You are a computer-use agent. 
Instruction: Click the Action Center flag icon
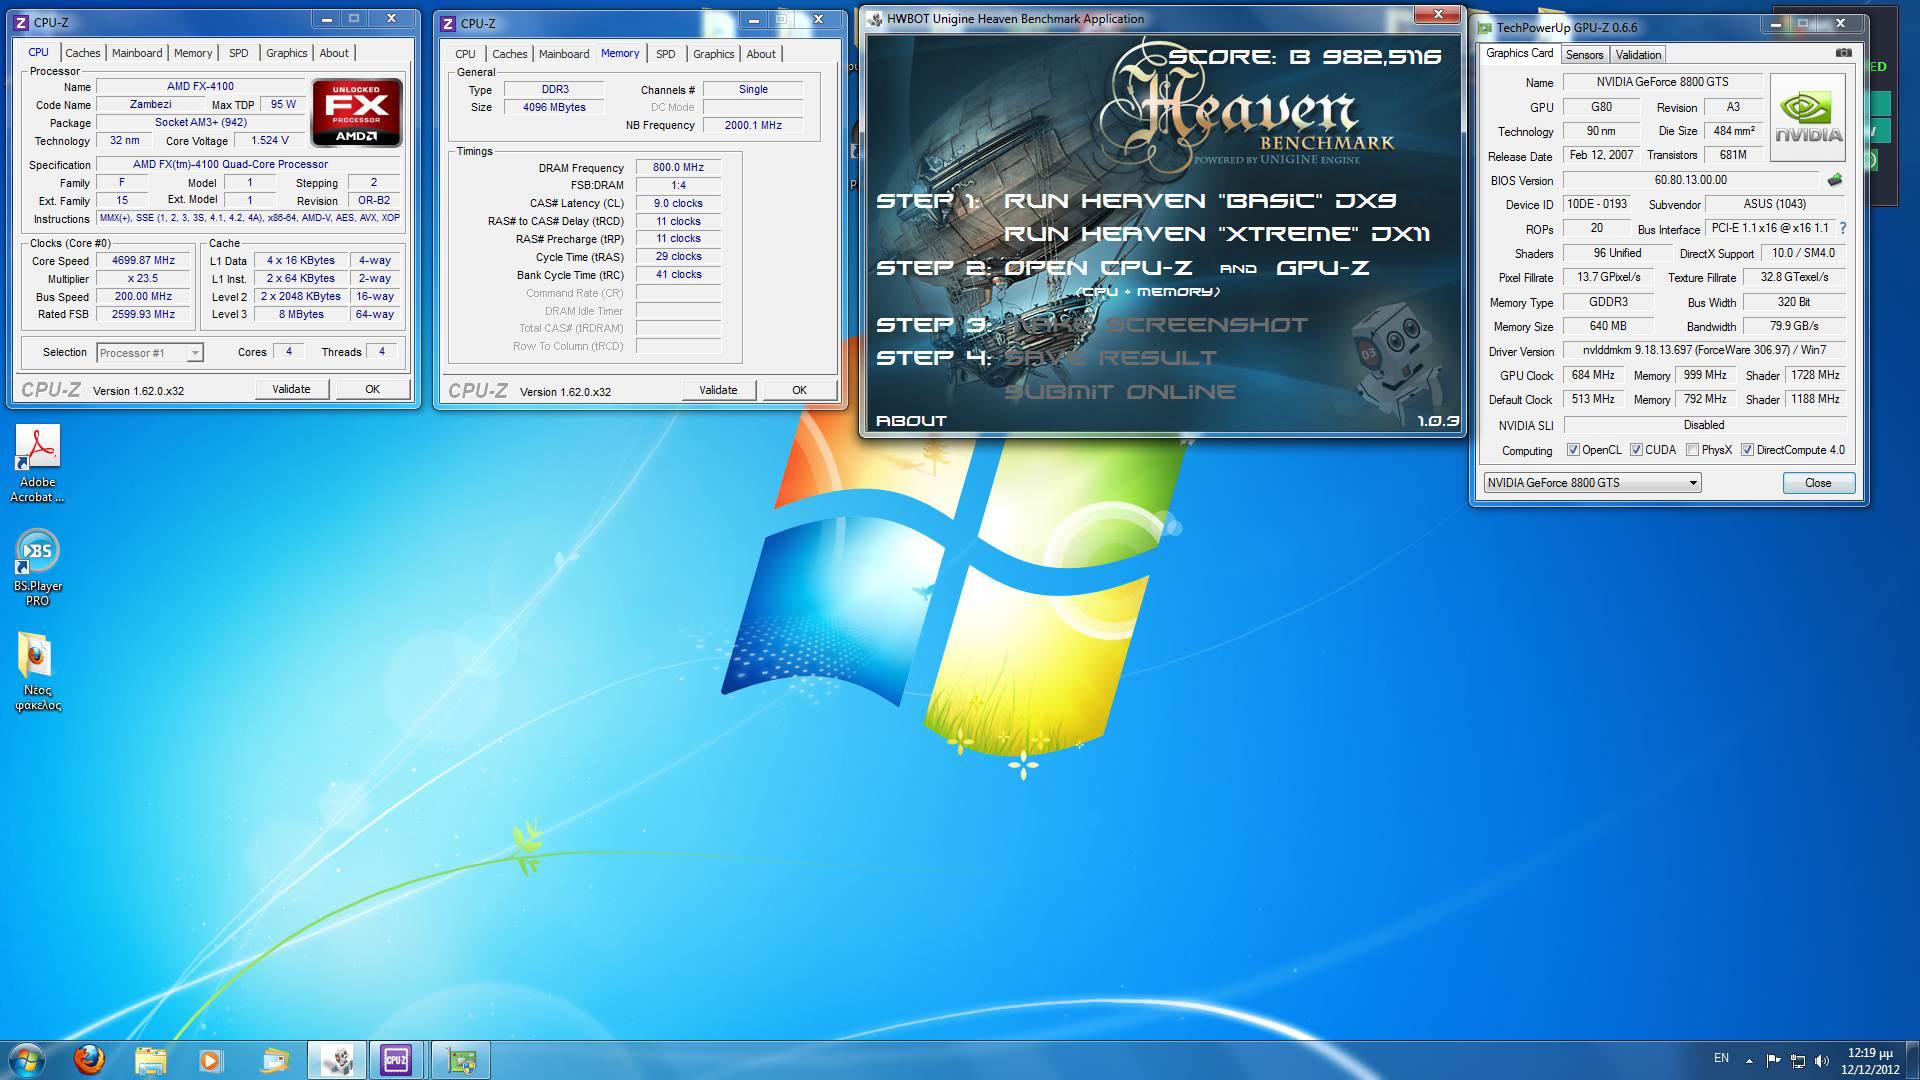[1773, 1060]
